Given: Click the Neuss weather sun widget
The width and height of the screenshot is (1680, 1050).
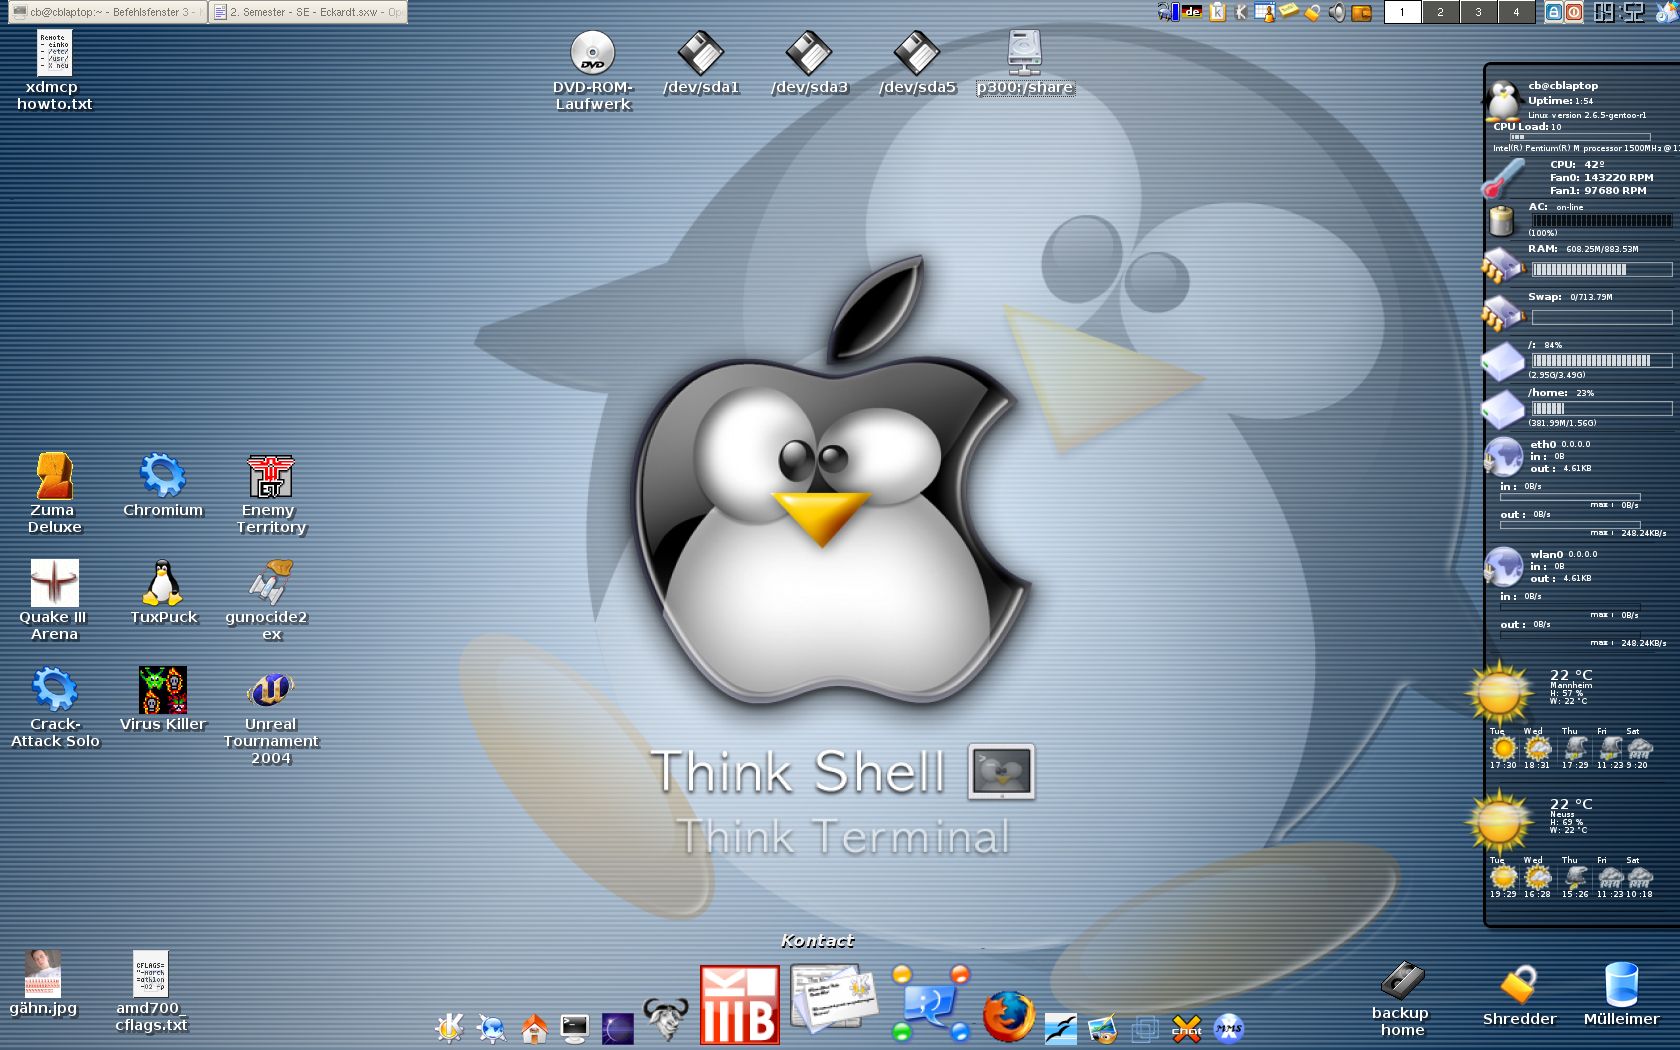Looking at the screenshot, I should 1498,821.
